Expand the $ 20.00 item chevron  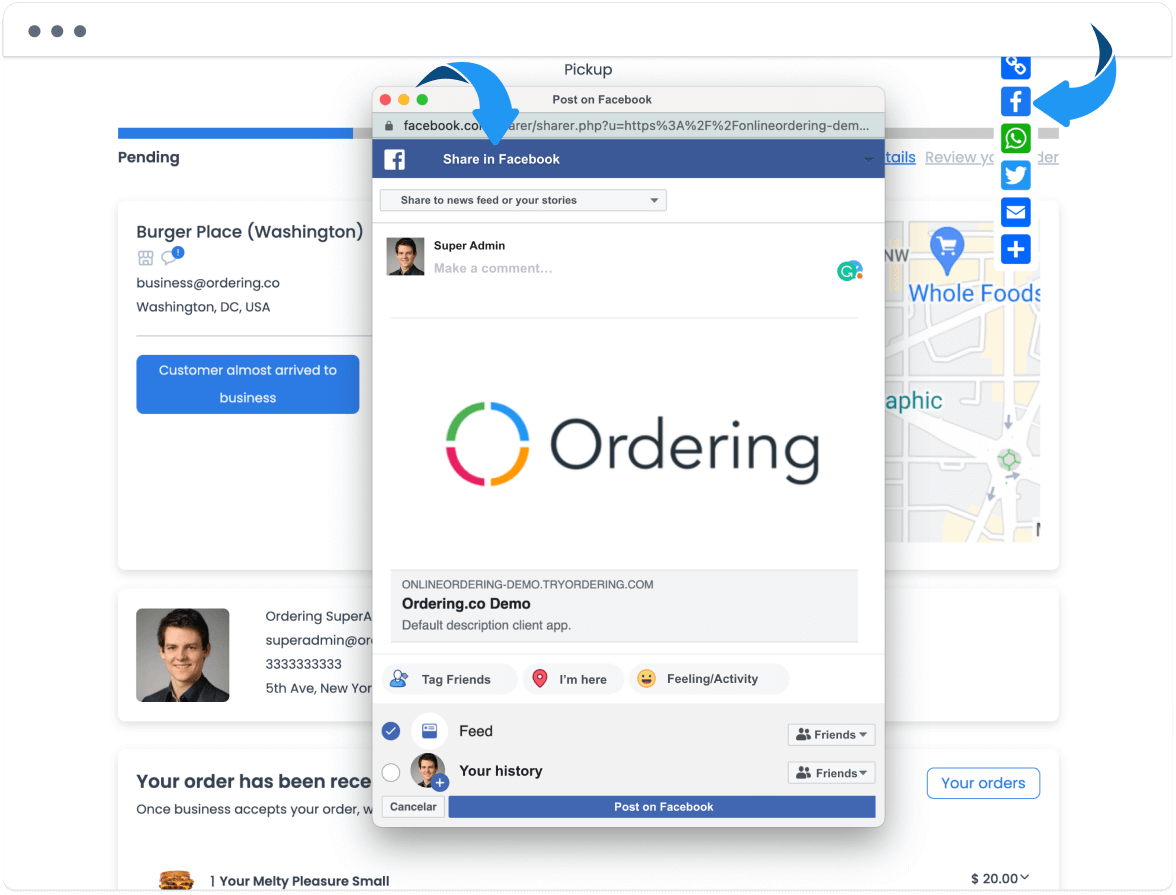click(1024, 877)
